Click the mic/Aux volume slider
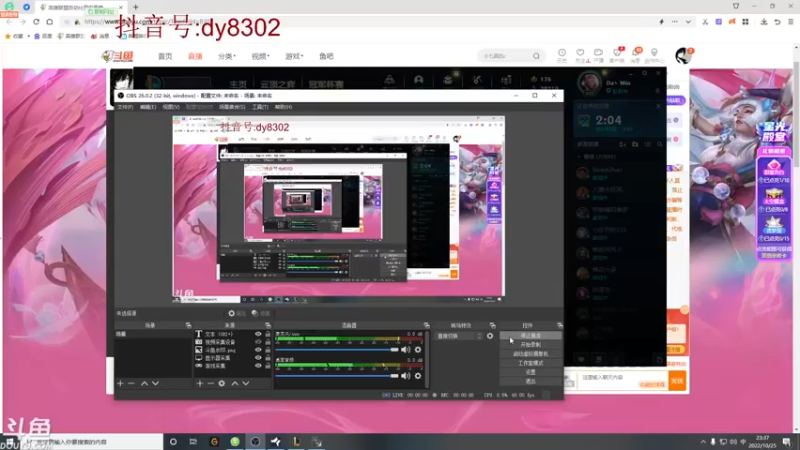The height and width of the screenshot is (450, 800). [337, 349]
